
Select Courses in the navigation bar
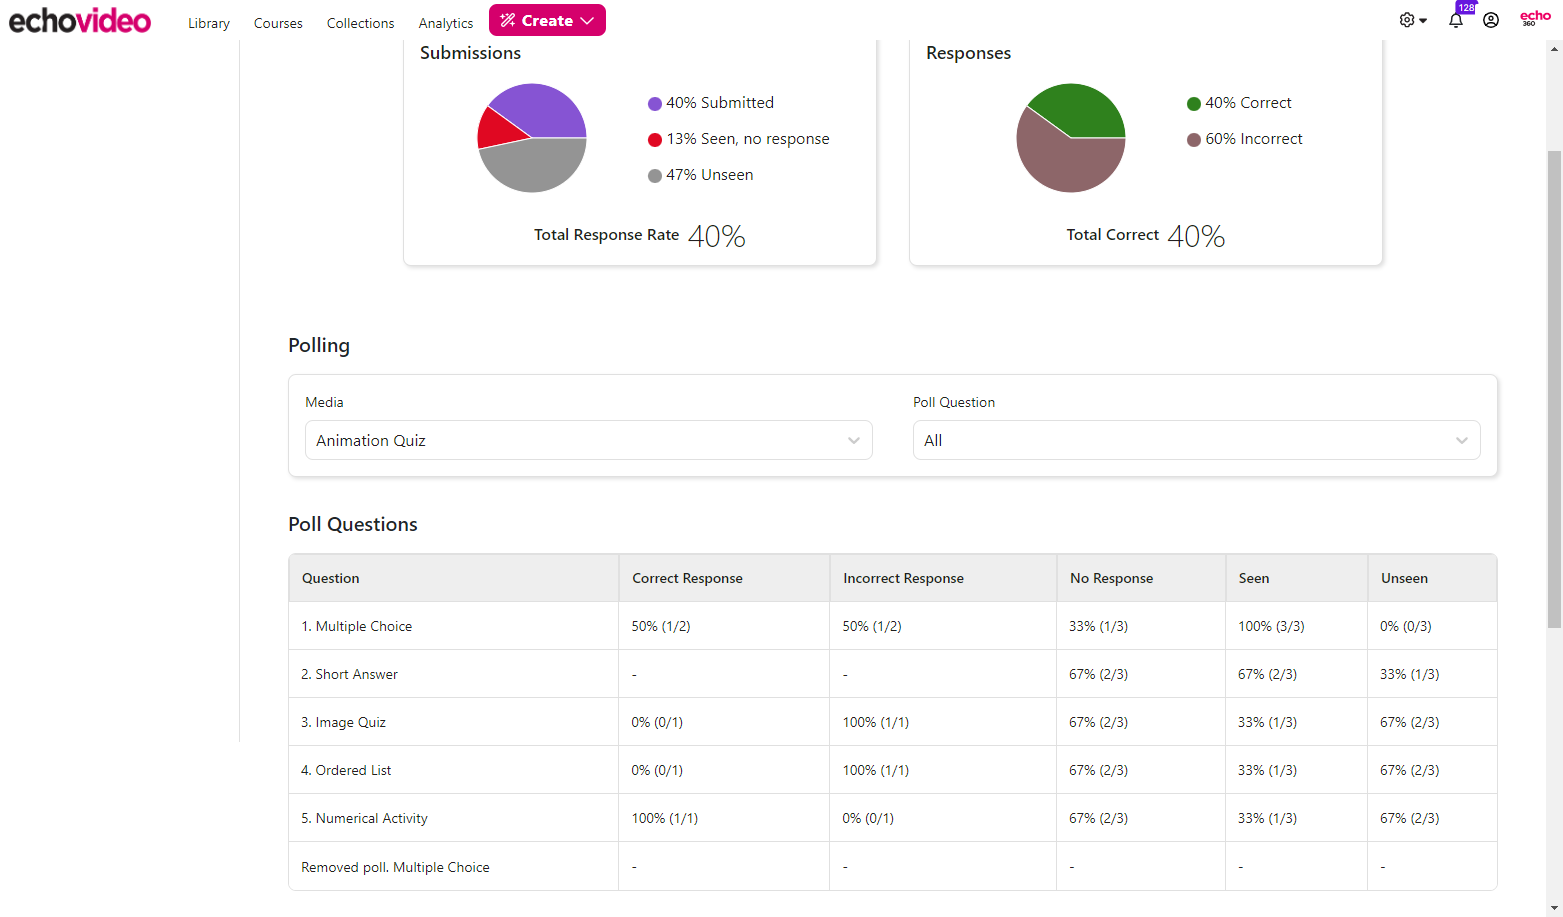(x=278, y=23)
